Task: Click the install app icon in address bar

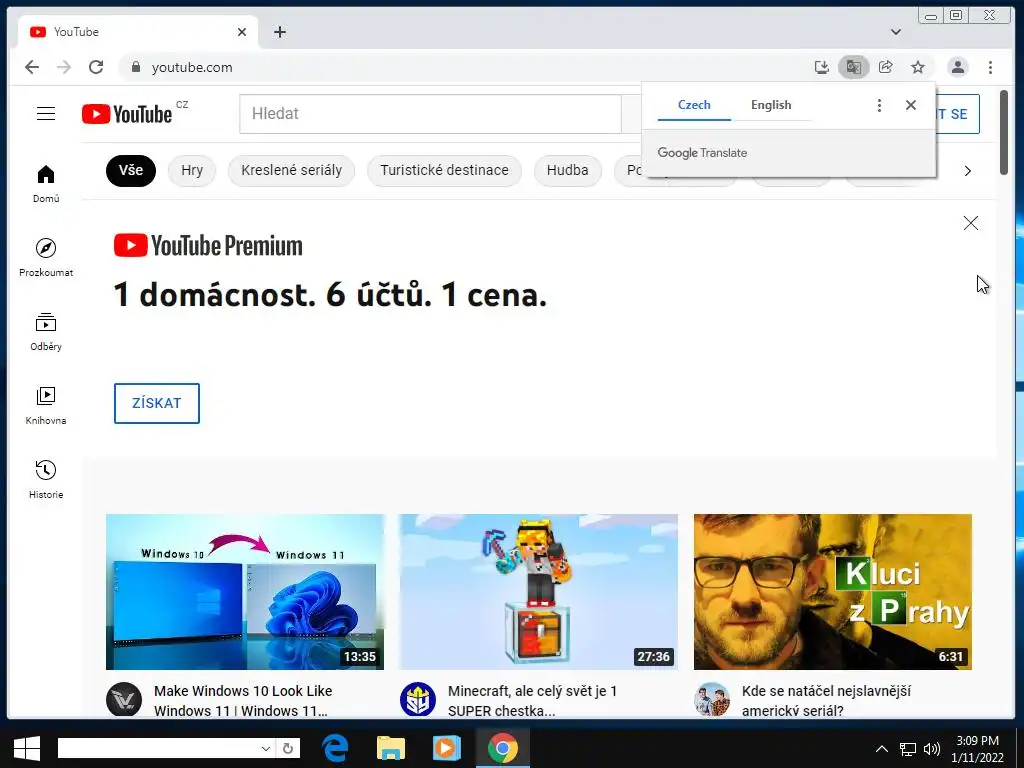Action: pos(822,67)
